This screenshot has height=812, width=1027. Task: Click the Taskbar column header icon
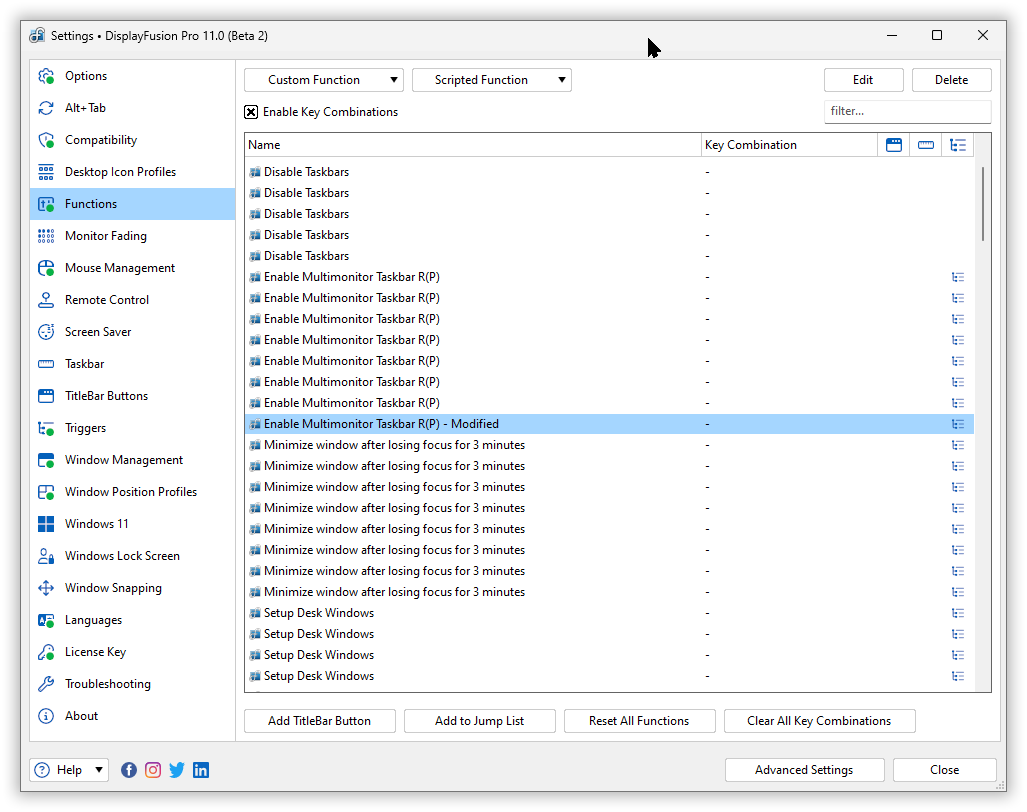coord(926,145)
